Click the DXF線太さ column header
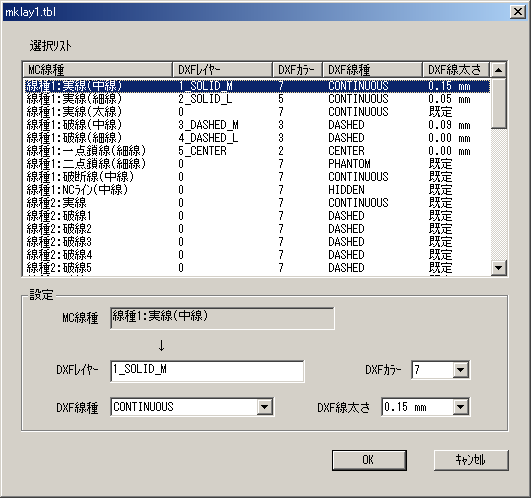Screen dimensions: 531x498 point(456,70)
